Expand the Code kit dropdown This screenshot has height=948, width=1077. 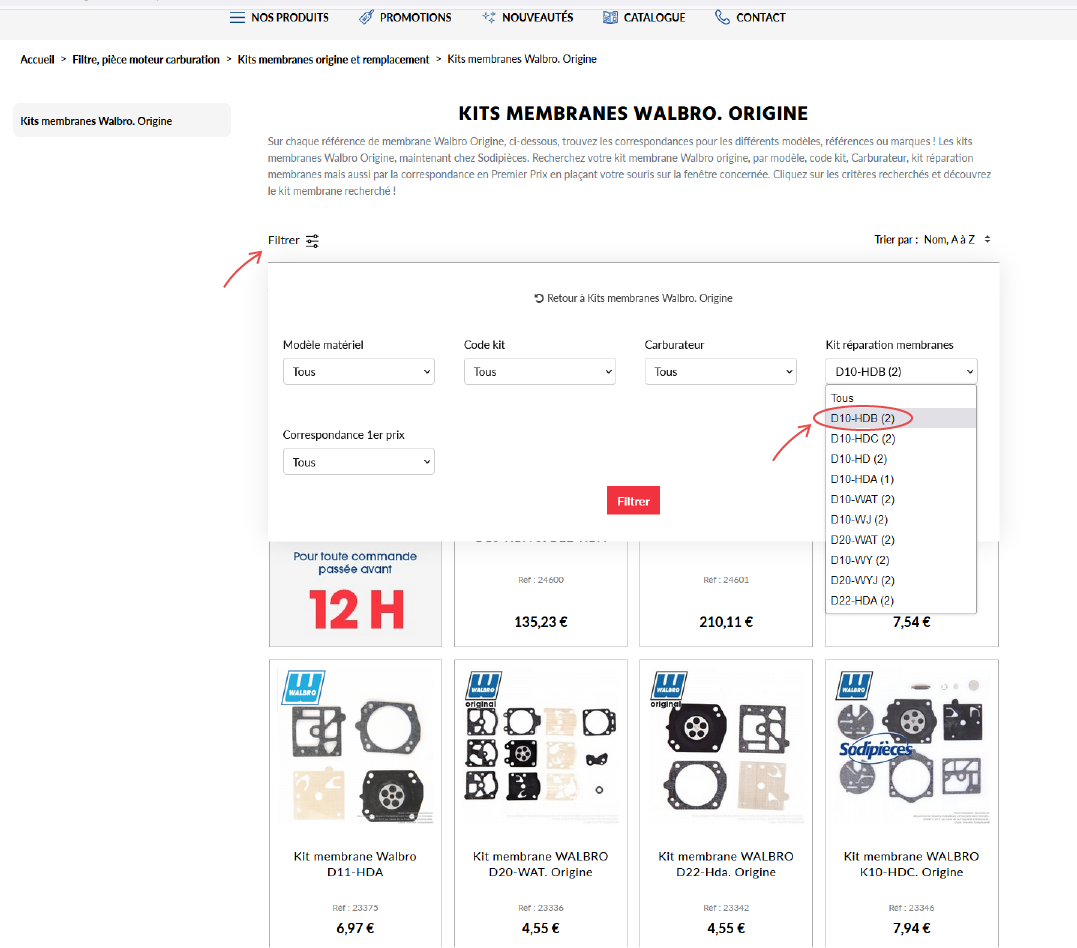point(539,372)
